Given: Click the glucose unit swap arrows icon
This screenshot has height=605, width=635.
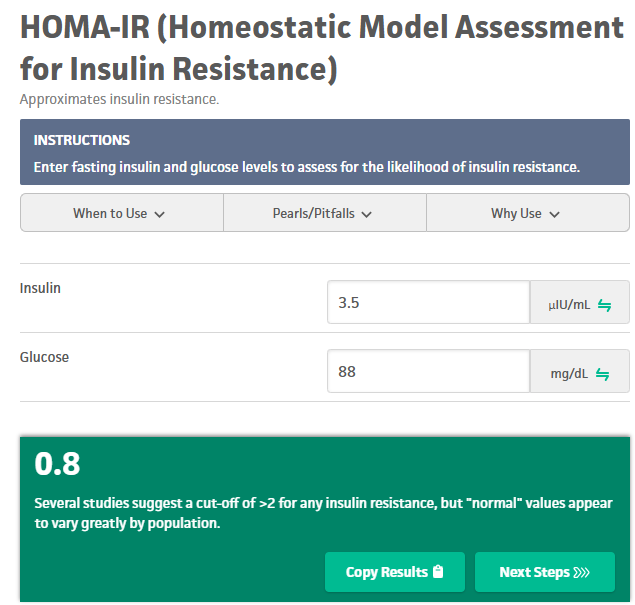Looking at the screenshot, I should (x=603, y=373).
